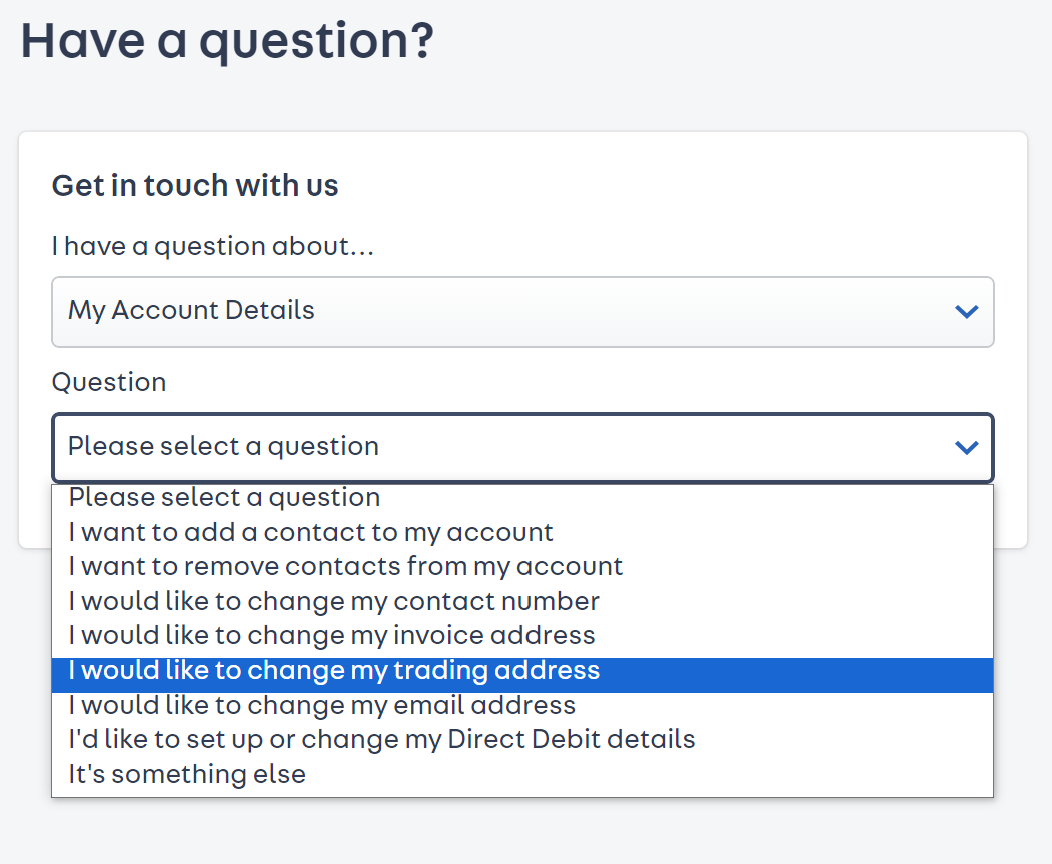Viewport: 1052px width, 864px height.
Task: Click the 'Get in touch with us' card title
Action: (x=195, y=185)
